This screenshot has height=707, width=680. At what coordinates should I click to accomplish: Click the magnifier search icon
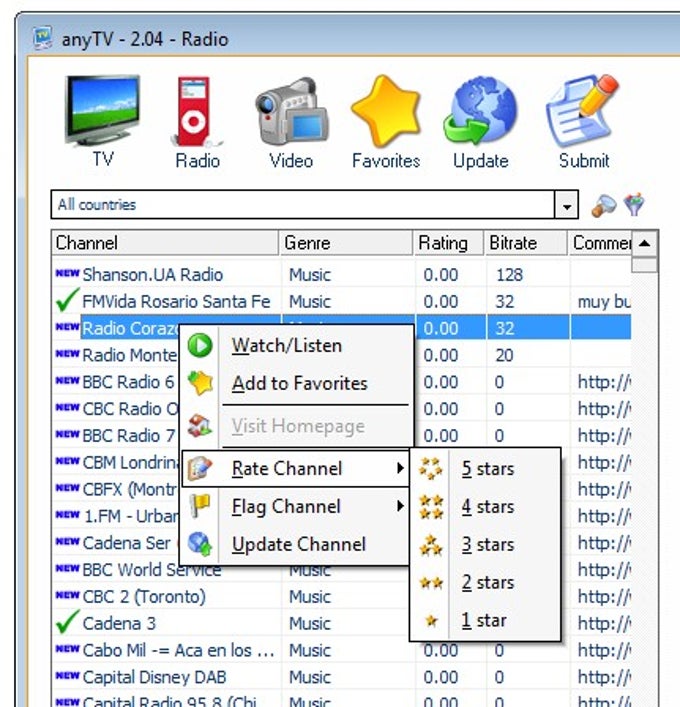point(603,206)
